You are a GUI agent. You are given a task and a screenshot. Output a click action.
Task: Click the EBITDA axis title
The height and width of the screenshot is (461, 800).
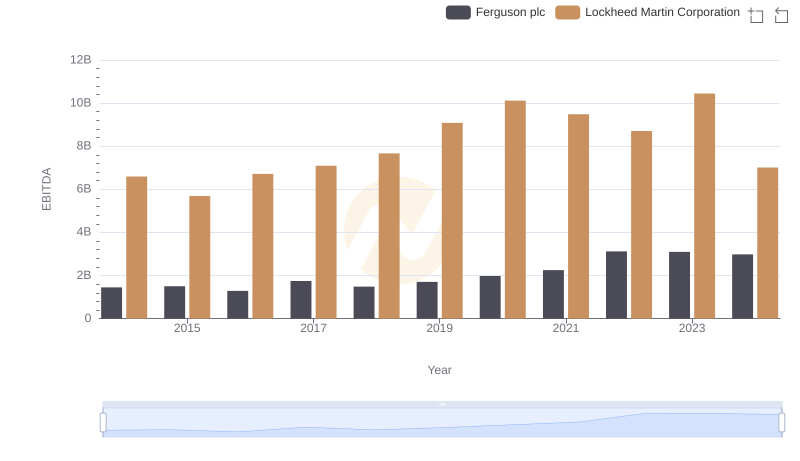point(46,189)
